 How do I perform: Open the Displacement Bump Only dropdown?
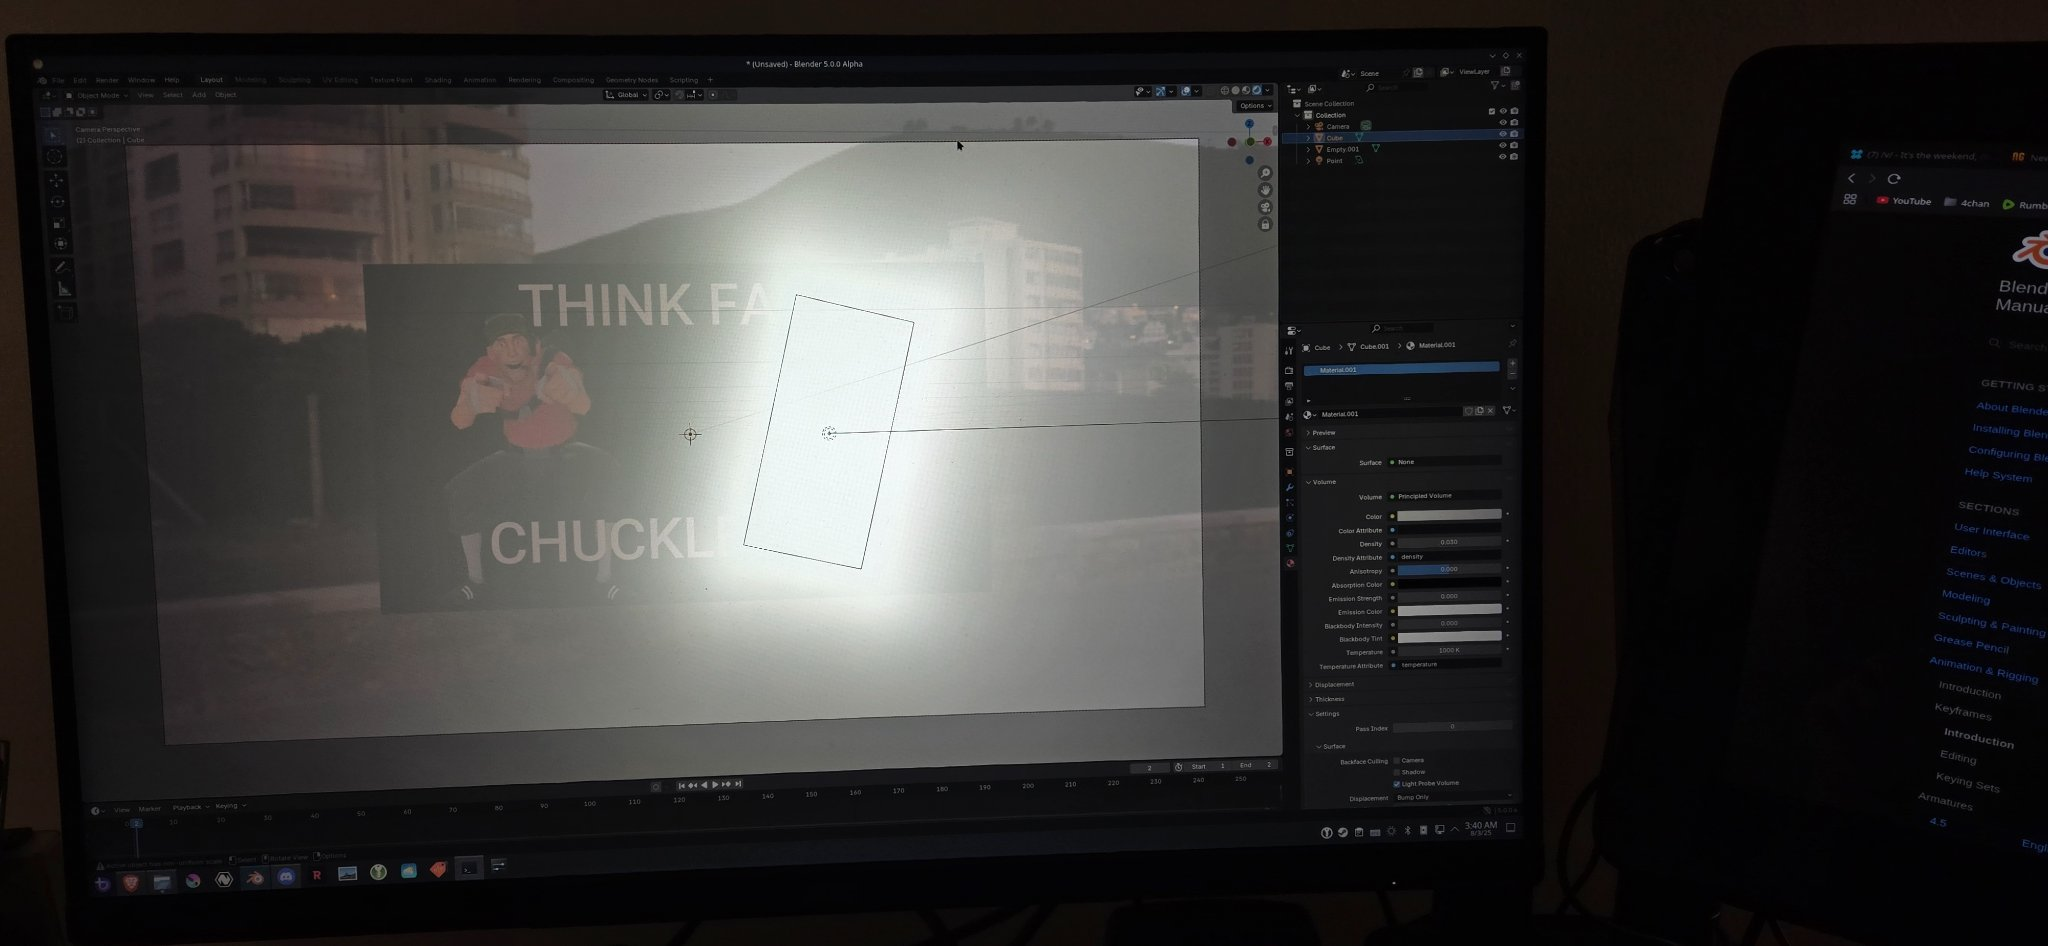tap(1453, 798)
